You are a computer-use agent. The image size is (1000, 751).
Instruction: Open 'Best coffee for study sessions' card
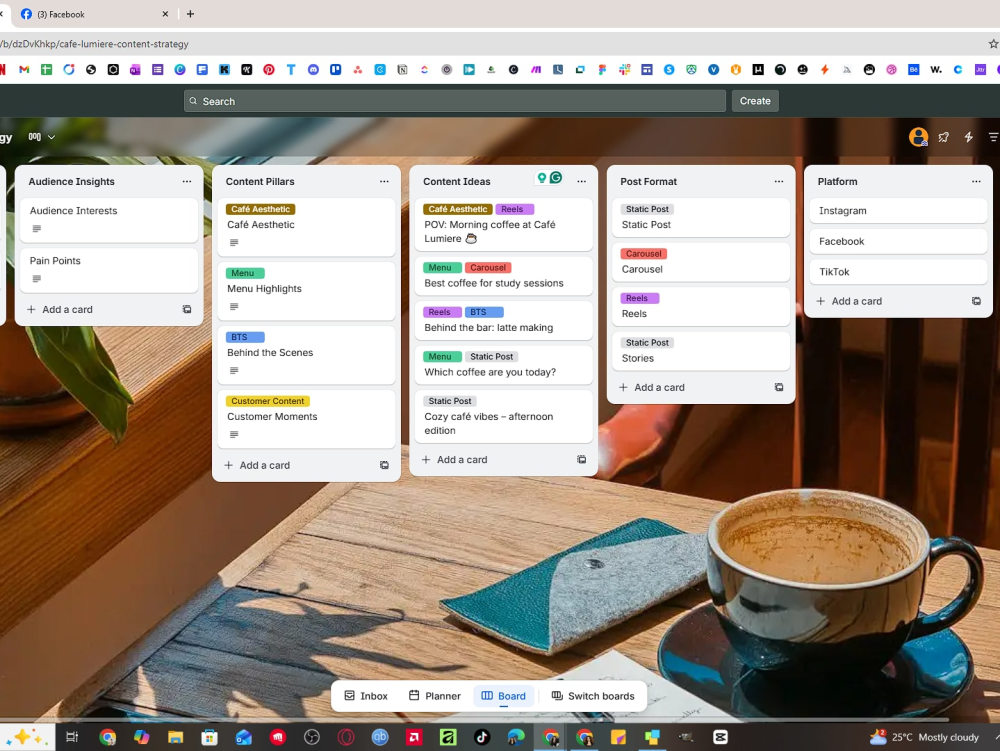click(x=503, y=276)
